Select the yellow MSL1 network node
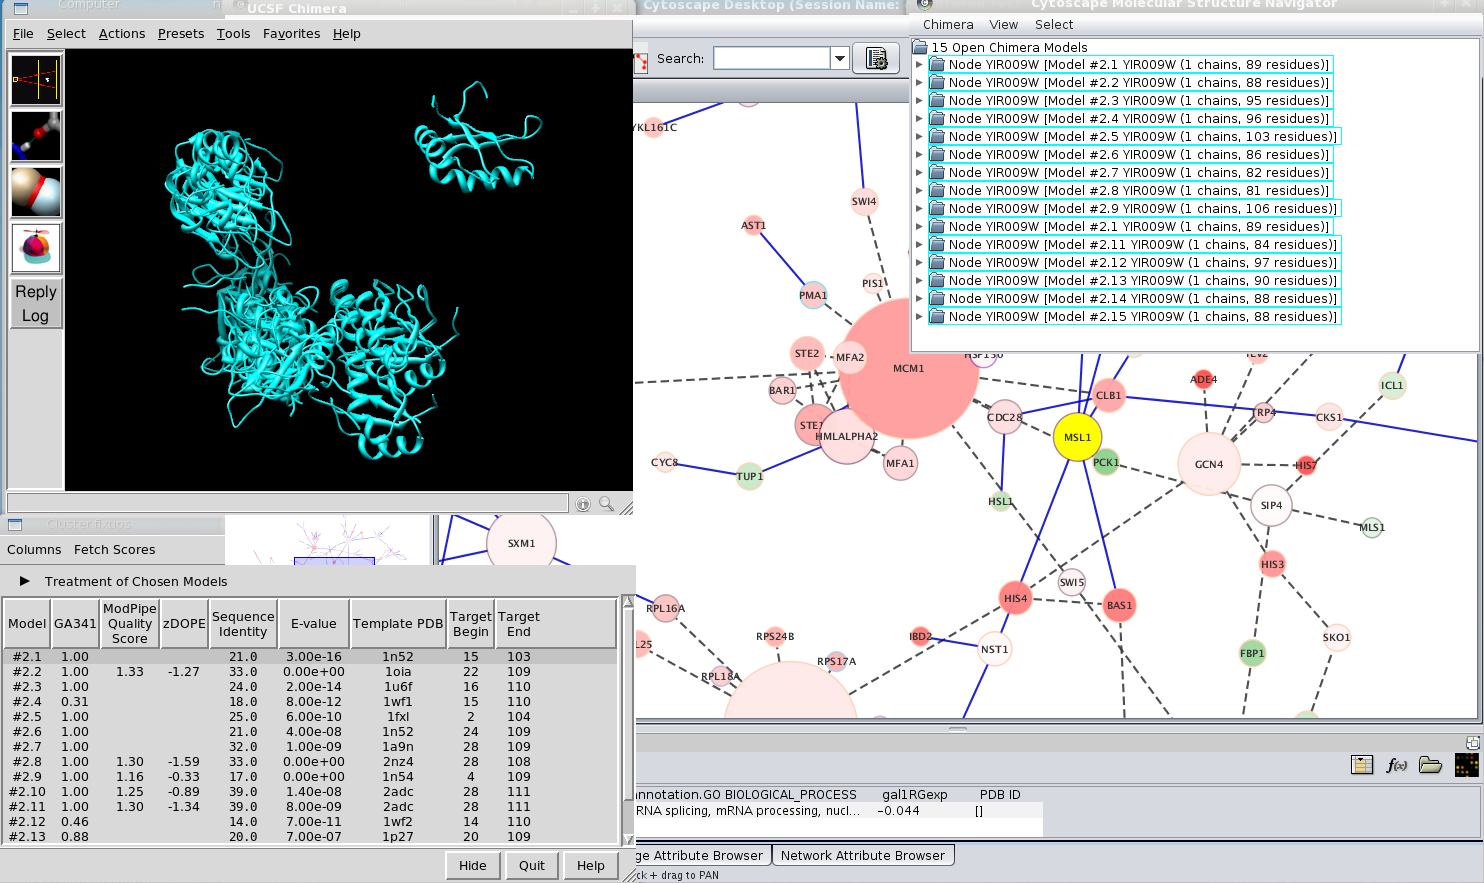This screenshot has width=1484, height=883. pyautogui.click(x=1077, y=437)
